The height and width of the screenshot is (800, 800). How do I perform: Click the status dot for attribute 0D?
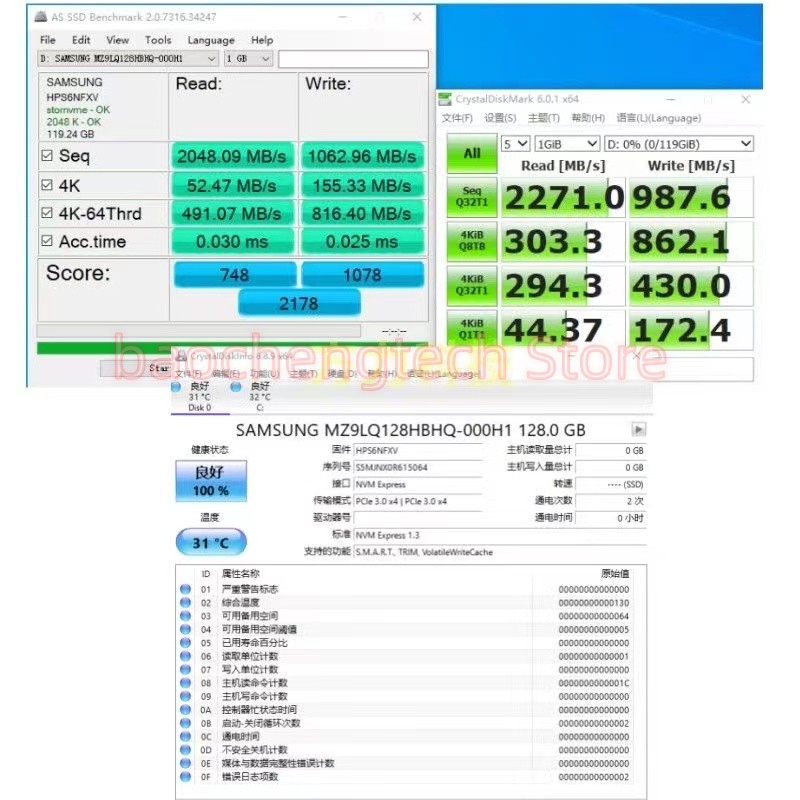185,749
